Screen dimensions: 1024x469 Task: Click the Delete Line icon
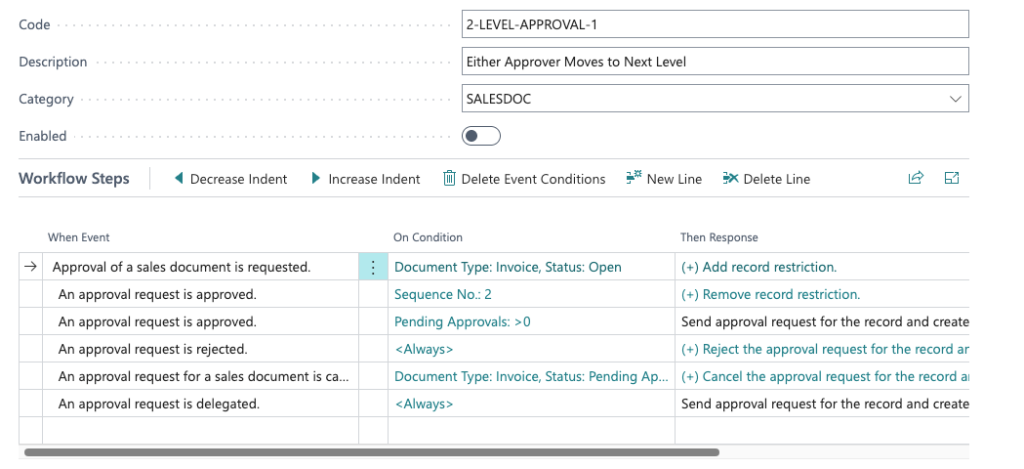click(730, 178)
